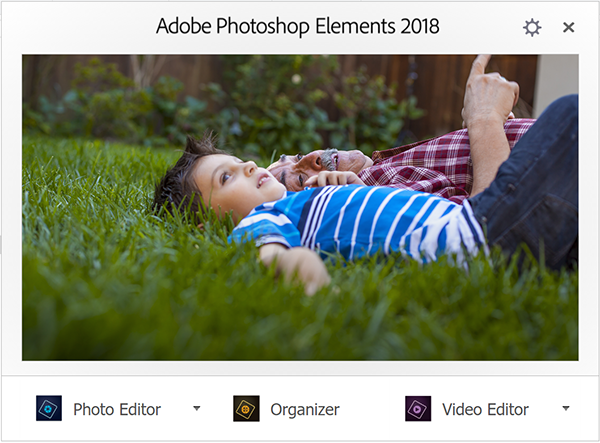Click the Adobe Photoshop Elements 2018 title

(297, 26)
